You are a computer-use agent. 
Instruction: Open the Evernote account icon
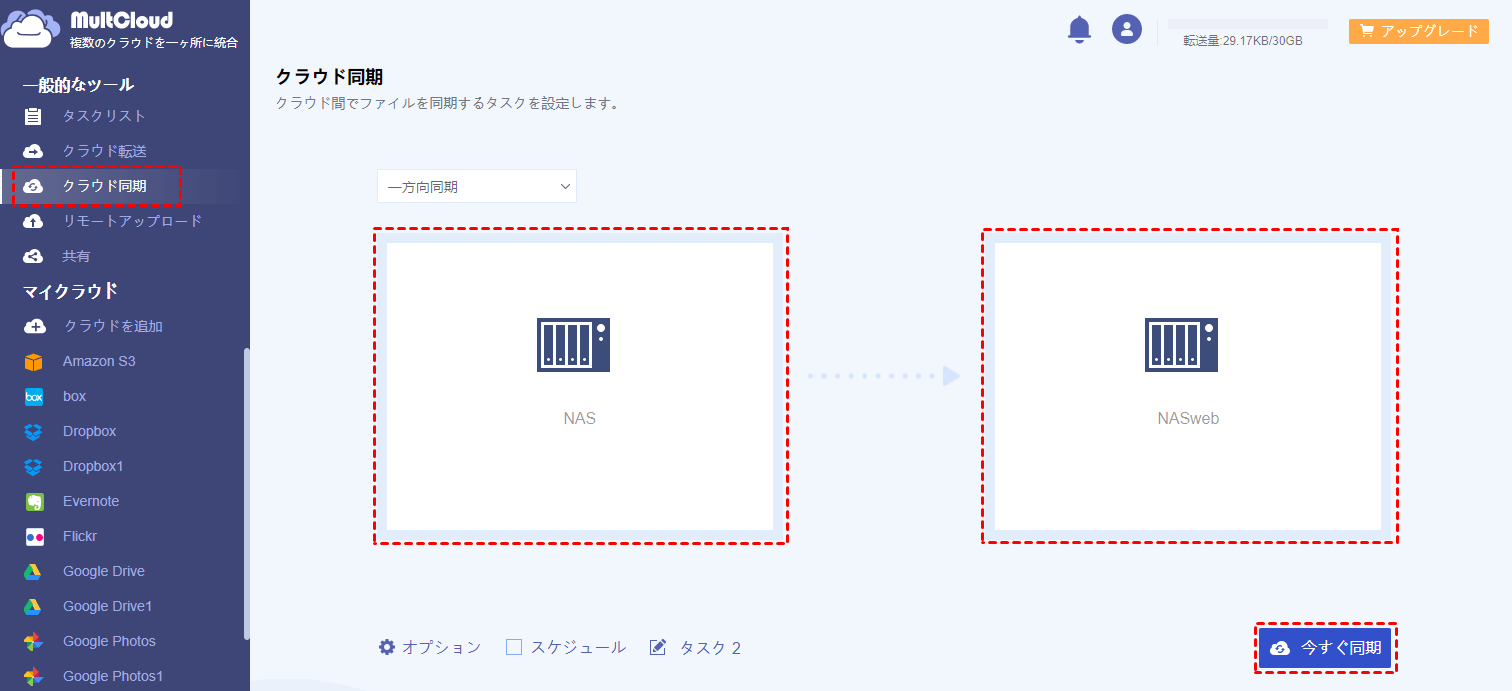pyautogui.click(x=34, y=501)
